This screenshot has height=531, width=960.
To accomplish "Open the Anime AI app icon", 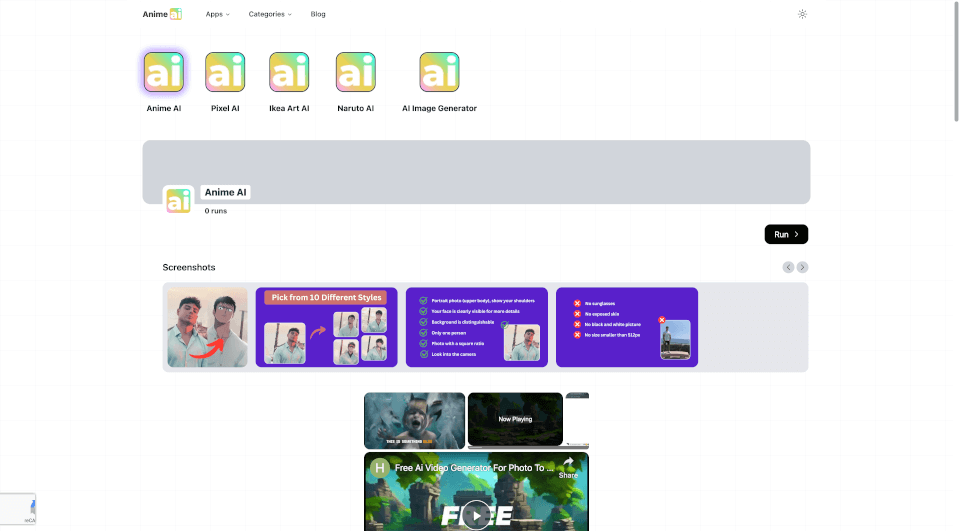I will tap(163, 72).
